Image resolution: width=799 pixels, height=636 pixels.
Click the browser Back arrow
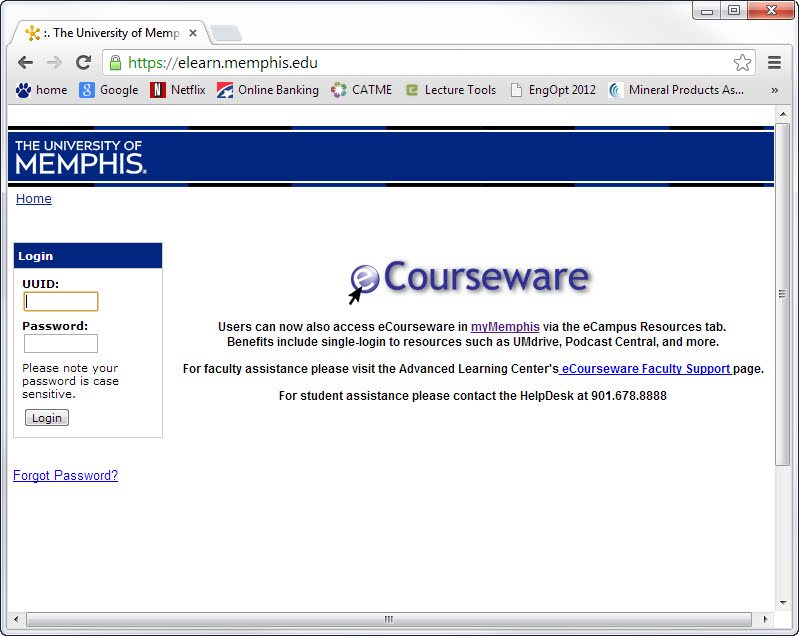click(25, 63)
